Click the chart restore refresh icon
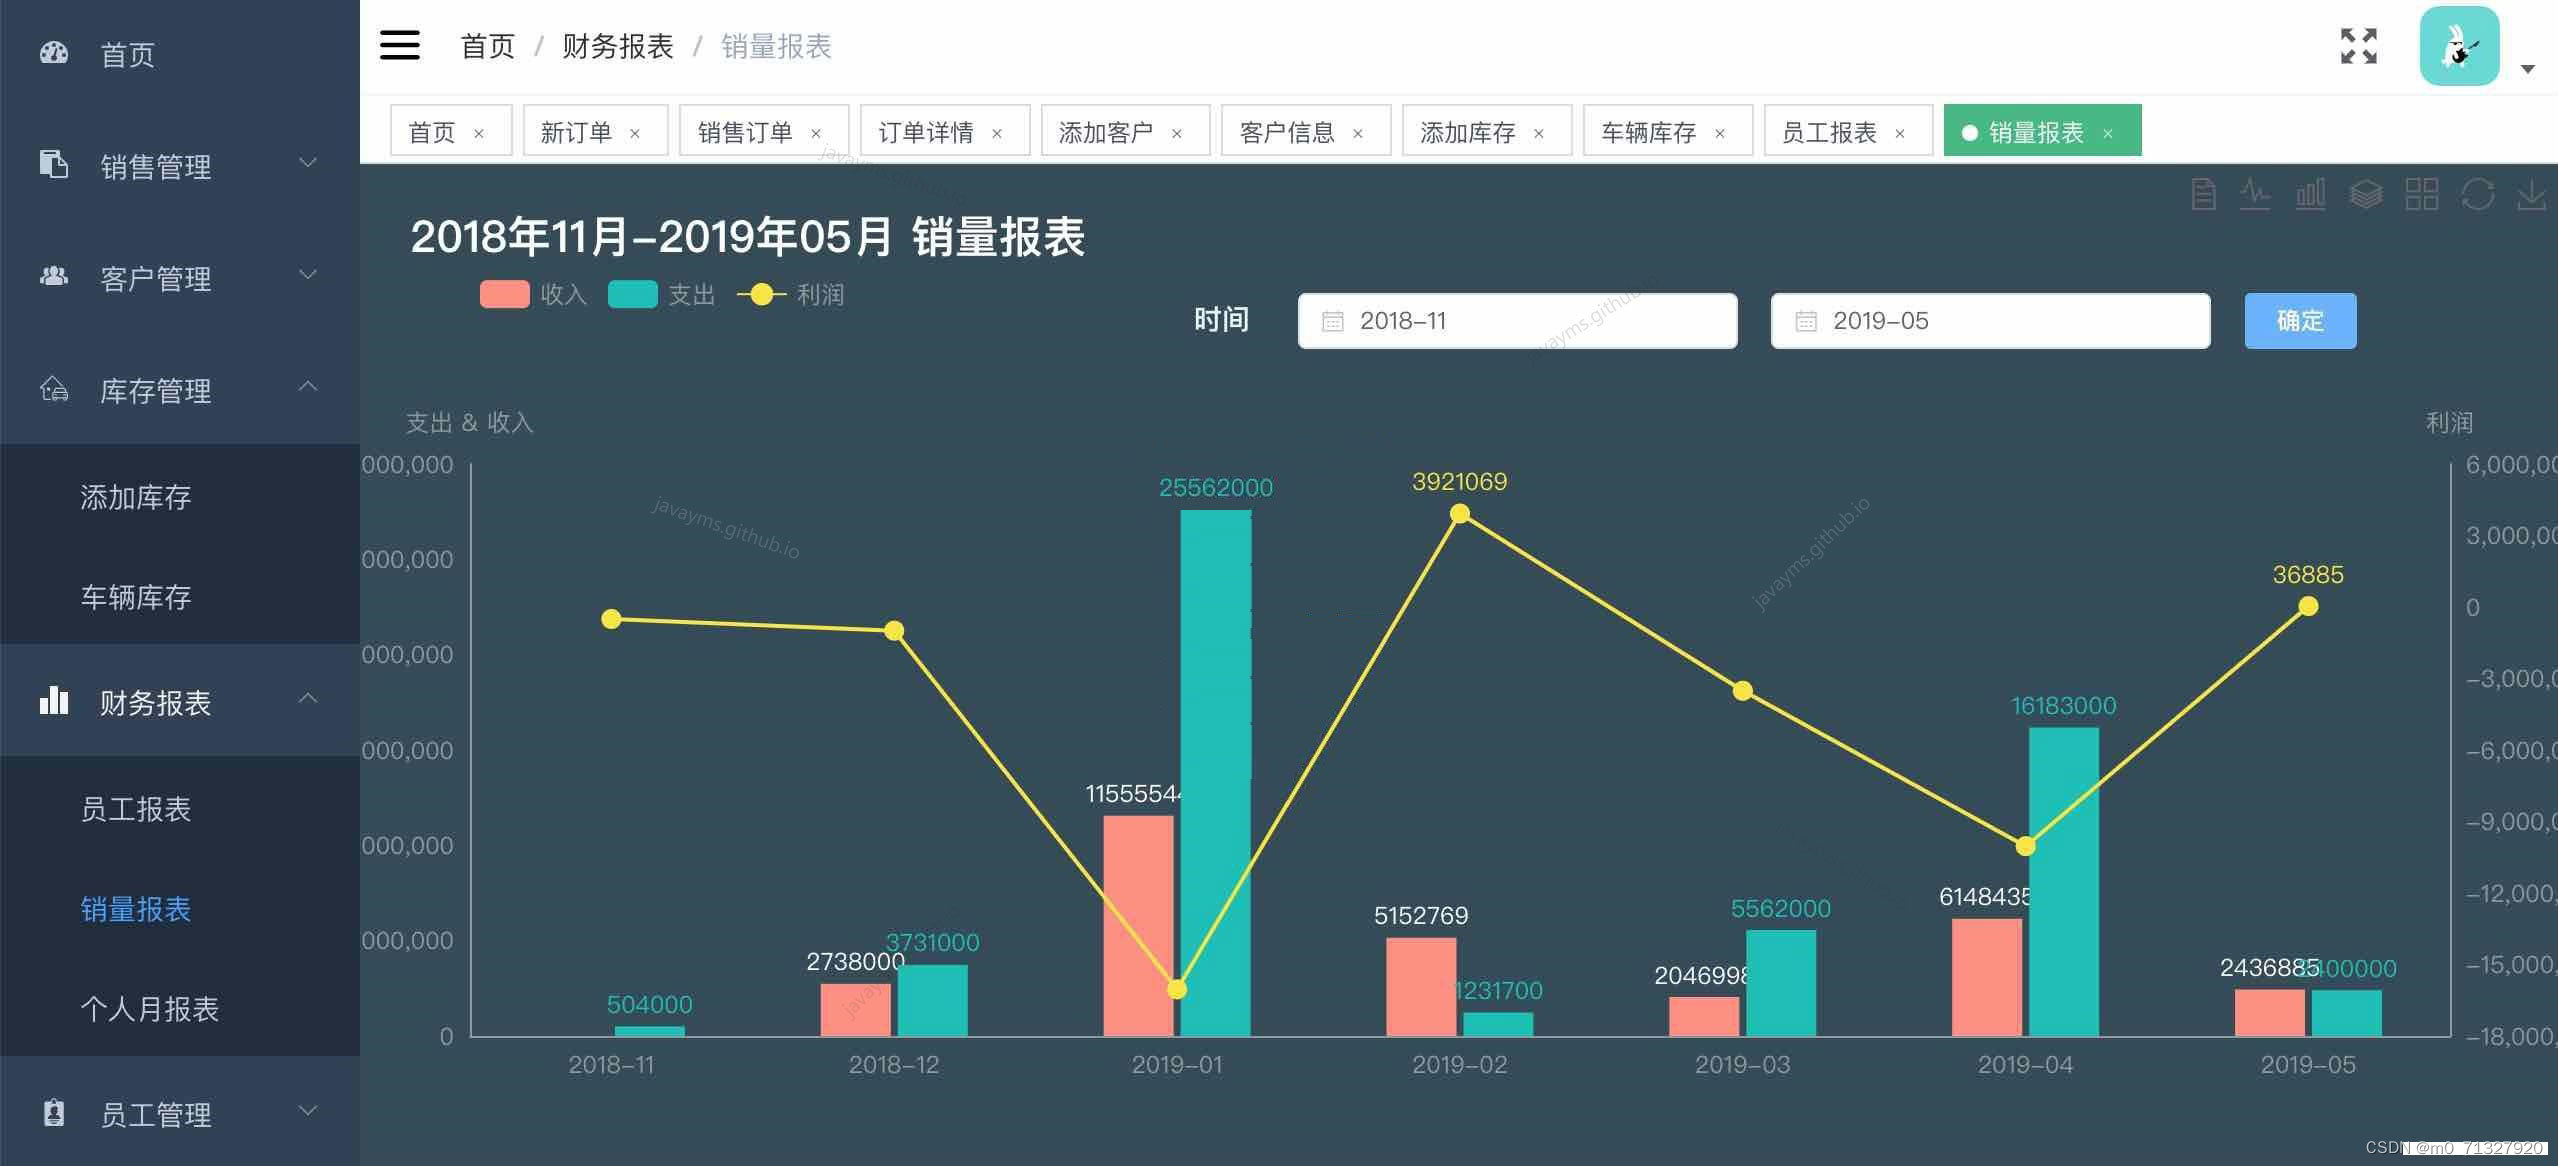The width and height of the screenshot is (2558, 1166). coord(2478,194)
